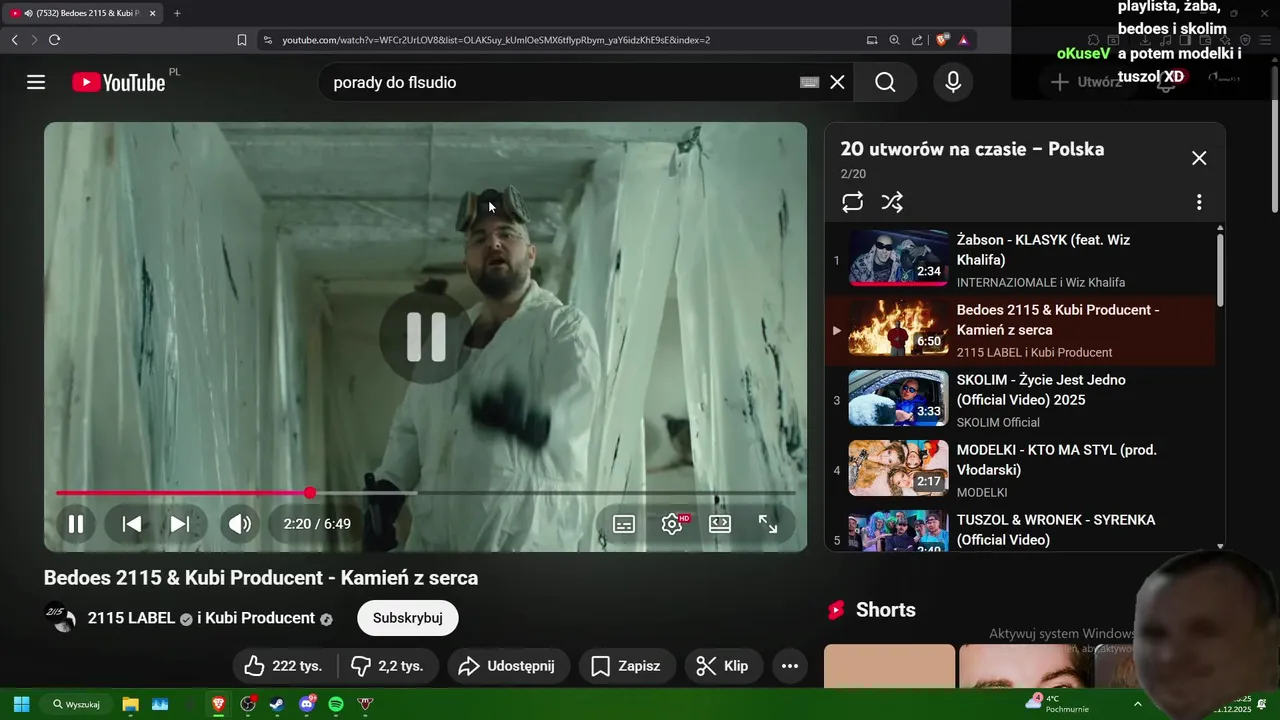
Task: Skip to the previous video
Action: pos(132,524)
